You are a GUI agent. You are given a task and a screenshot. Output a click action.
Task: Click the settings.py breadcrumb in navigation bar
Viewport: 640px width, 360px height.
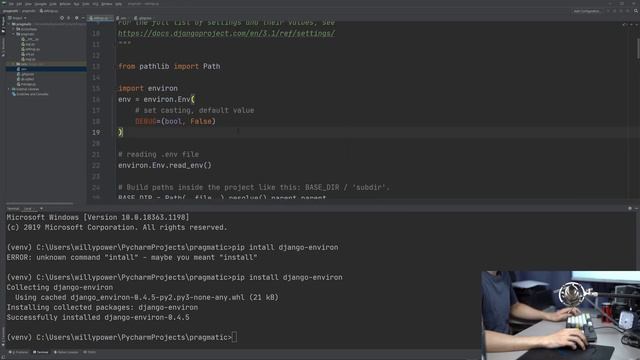tap(49, 11)
